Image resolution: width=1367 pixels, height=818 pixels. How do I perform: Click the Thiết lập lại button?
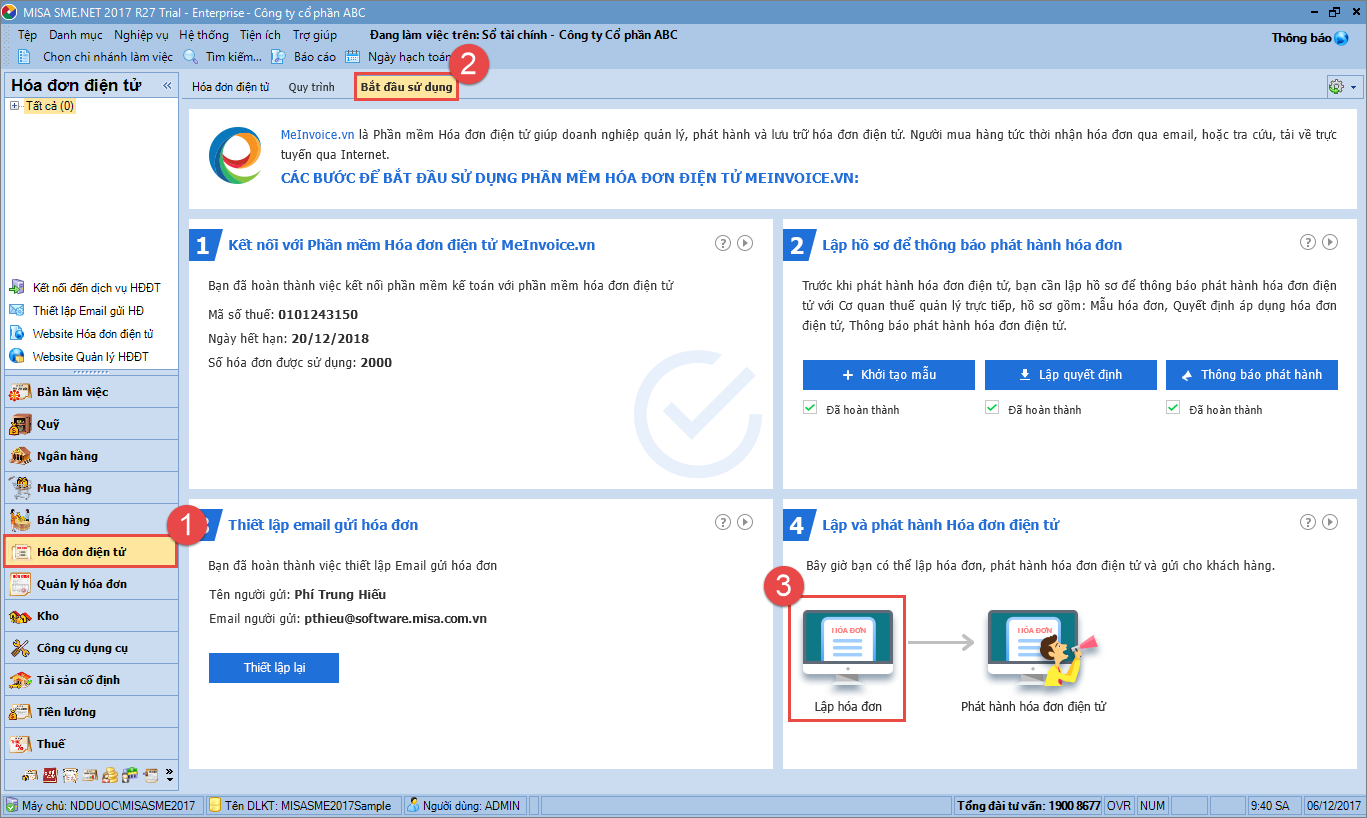tap(274, 668)
